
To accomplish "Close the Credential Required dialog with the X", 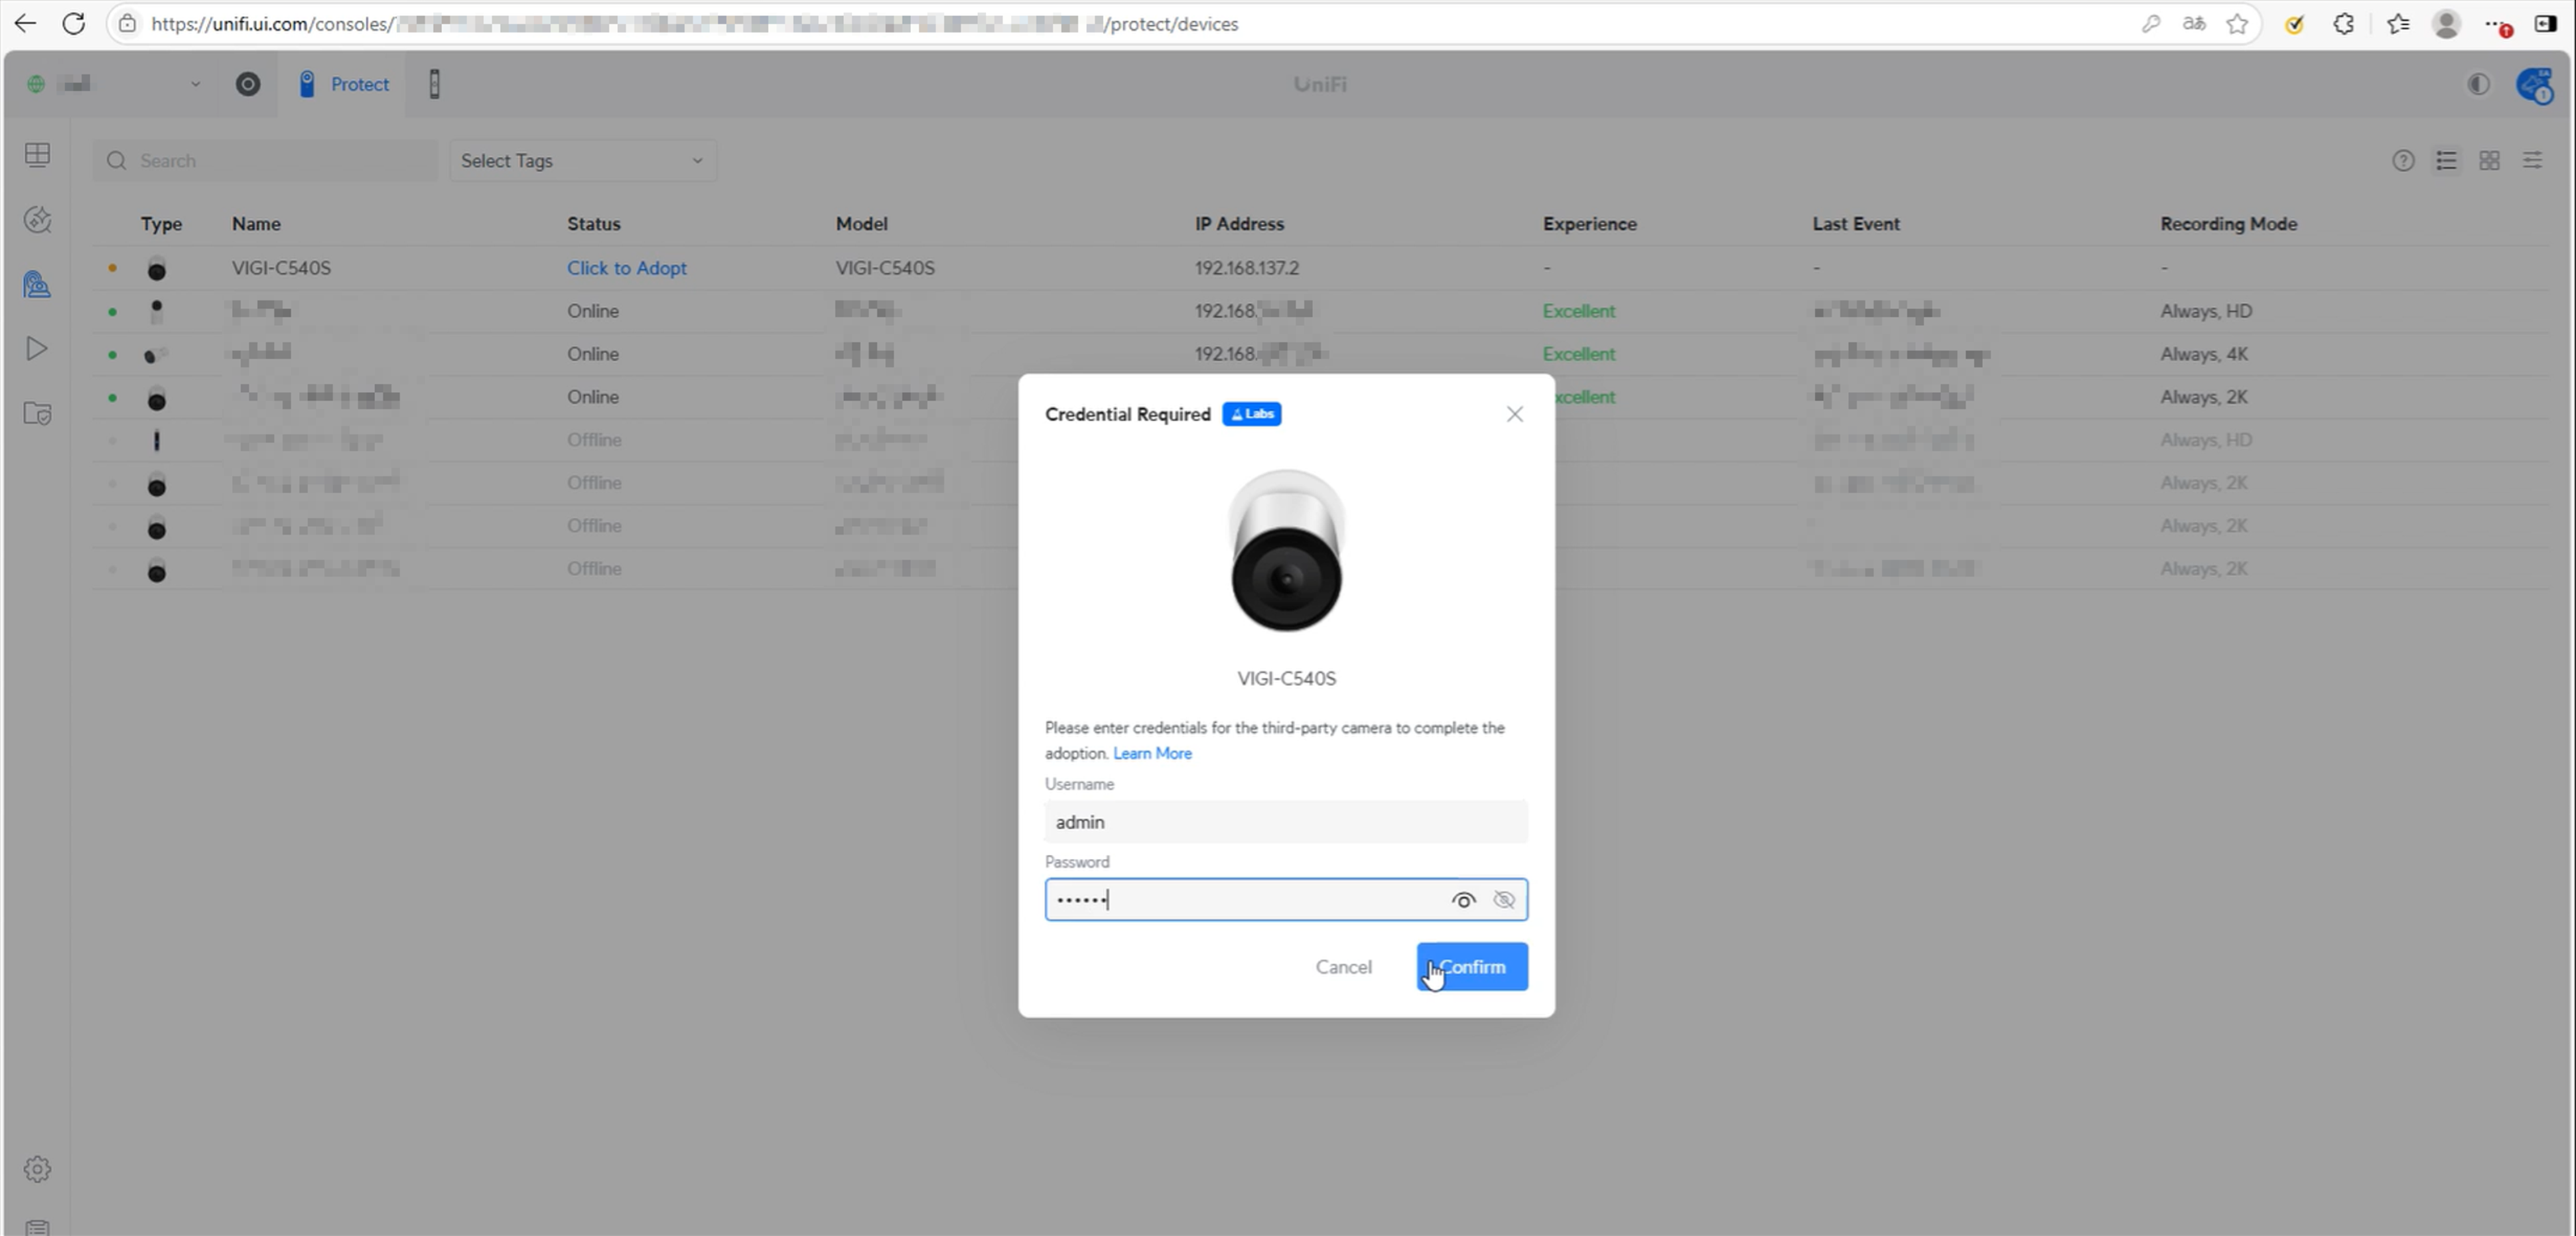I will point(1514,414).
